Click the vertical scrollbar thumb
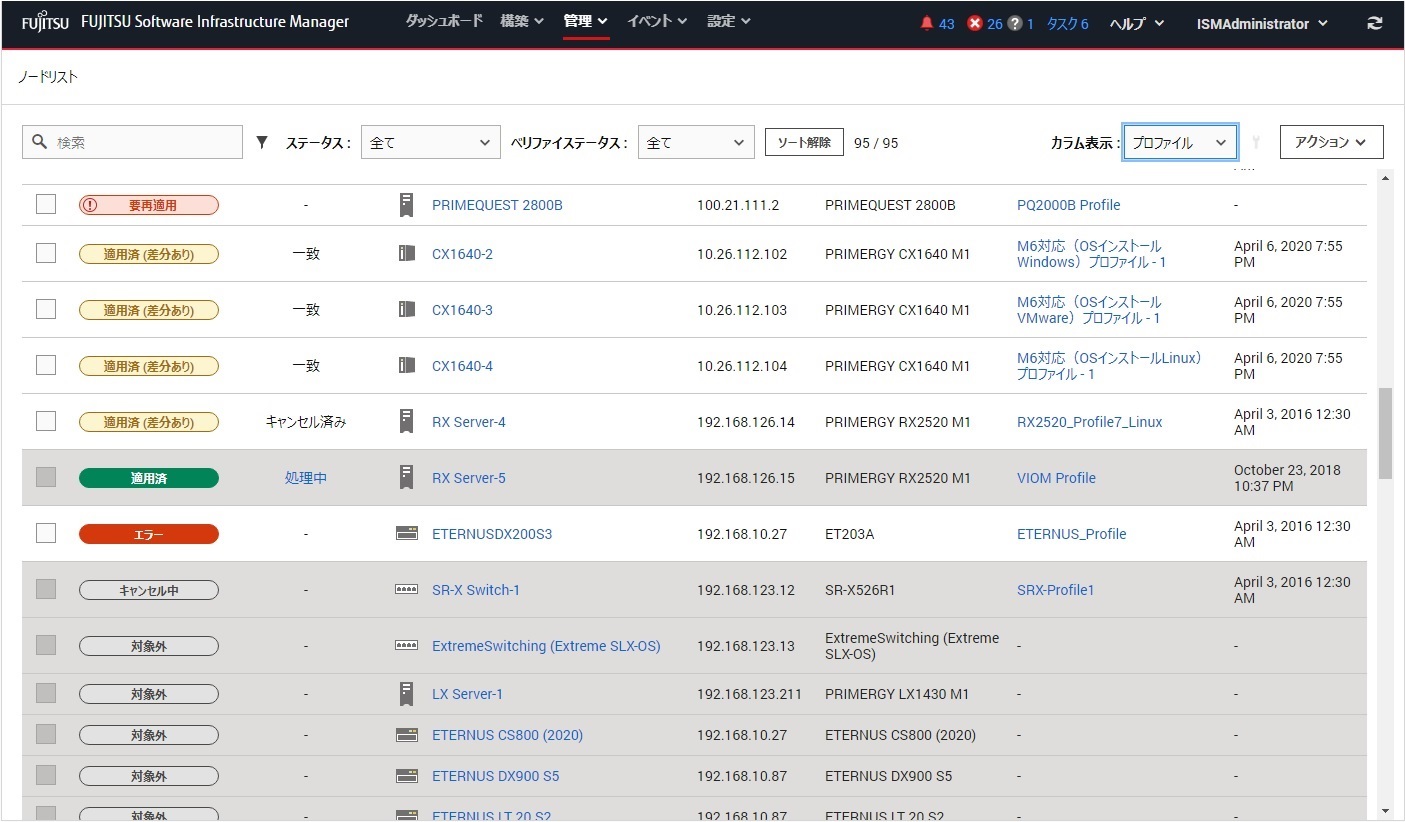This screenshot has height=822, width=1405. 1385,432
